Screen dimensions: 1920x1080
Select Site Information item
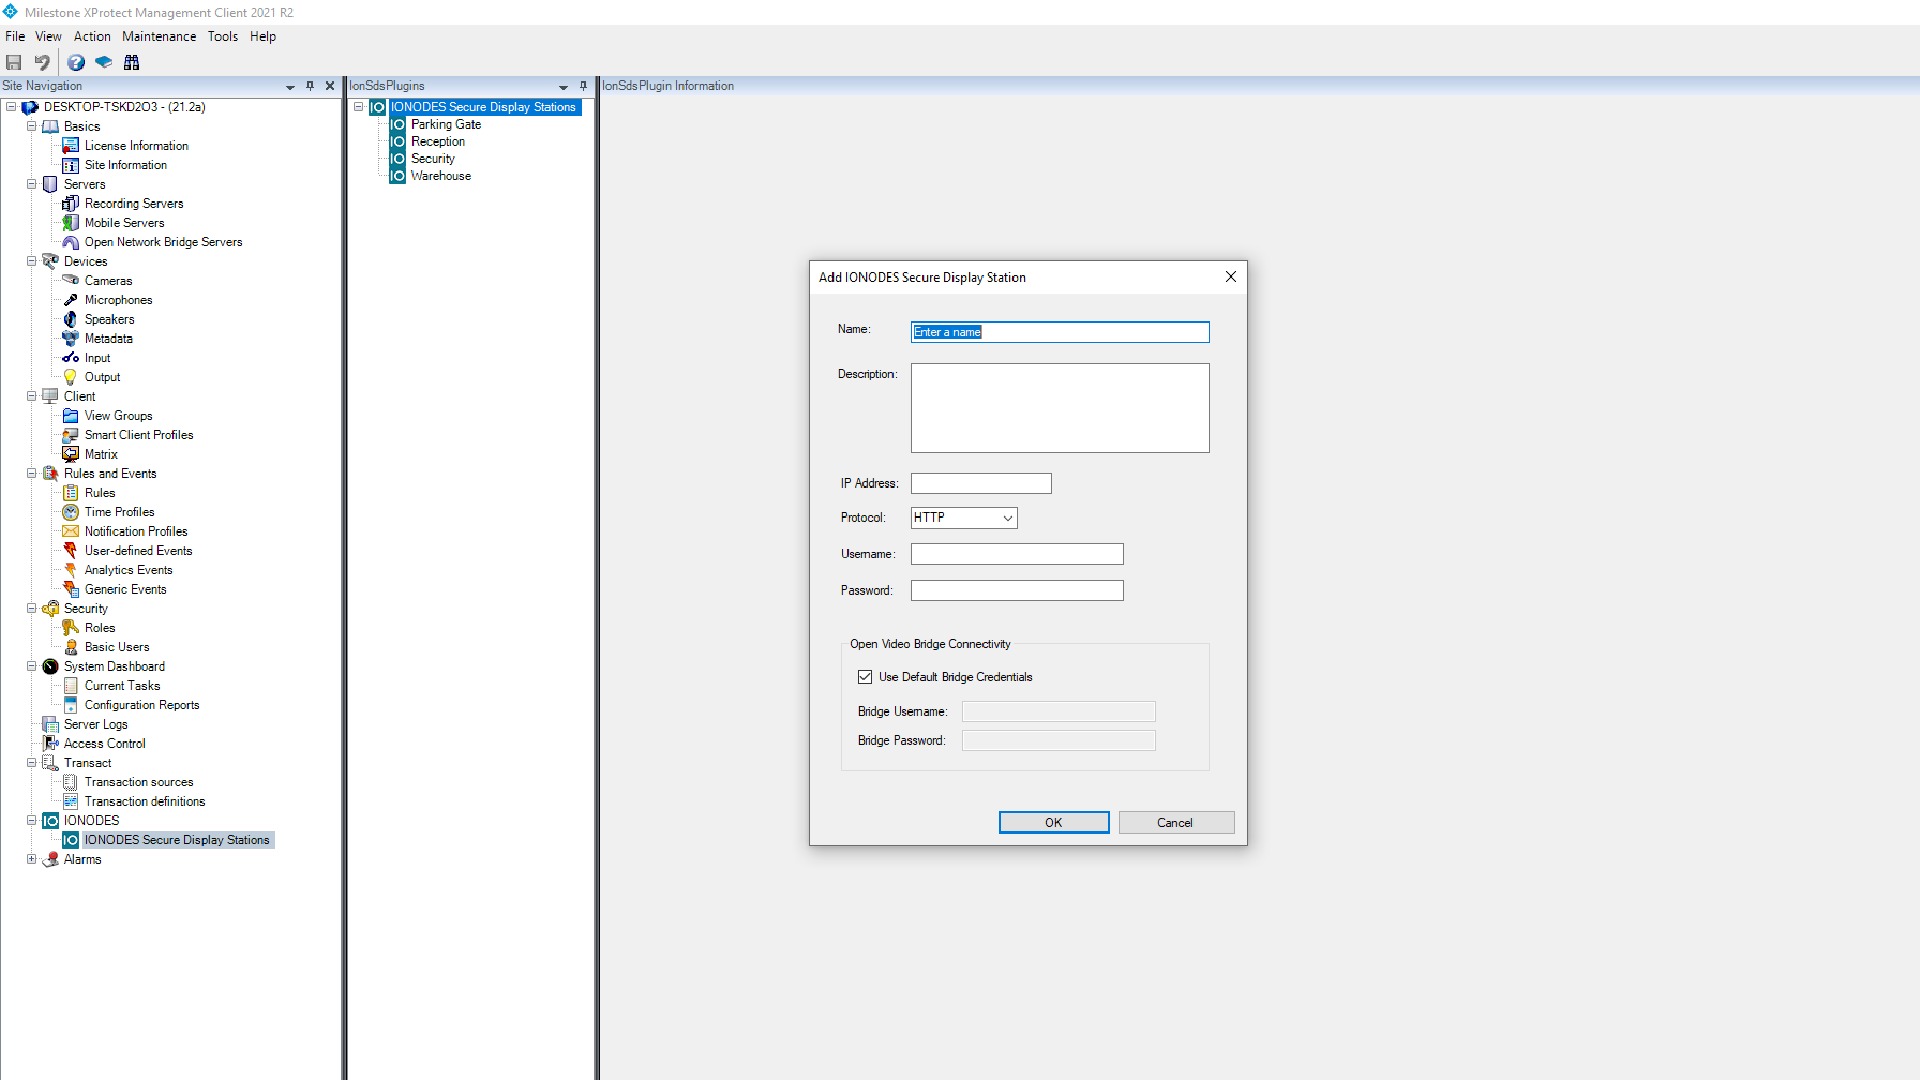click(x=126, y=165)
